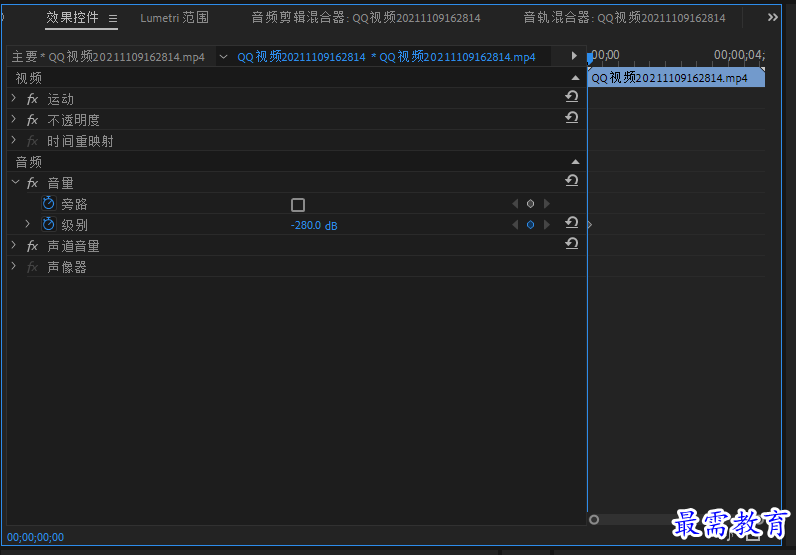Toggle the fx icon for 声像器
Viewport: 796px width, 555px height.
[x=32, y=267]
